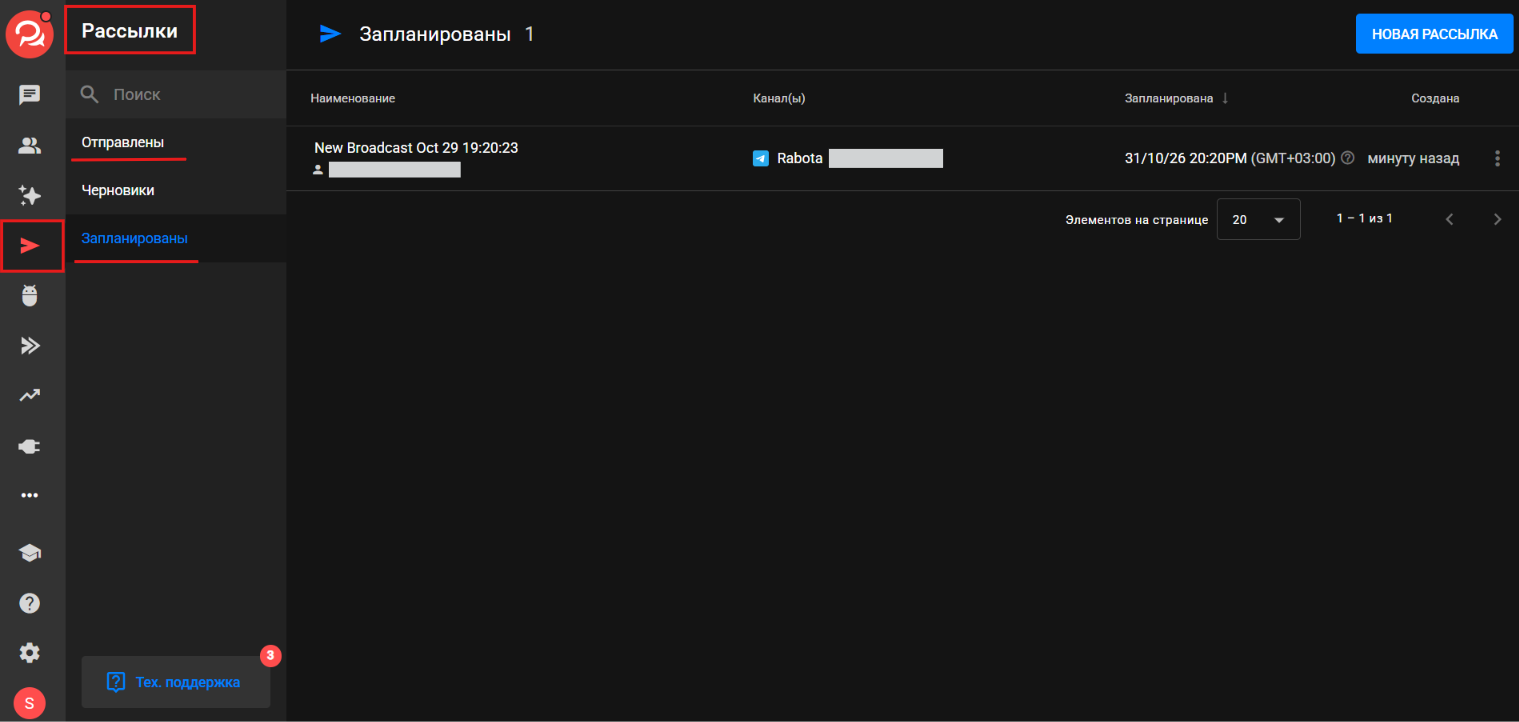
Task: Open the workflows double-arrow icon
Action: [x=30, y=346]
